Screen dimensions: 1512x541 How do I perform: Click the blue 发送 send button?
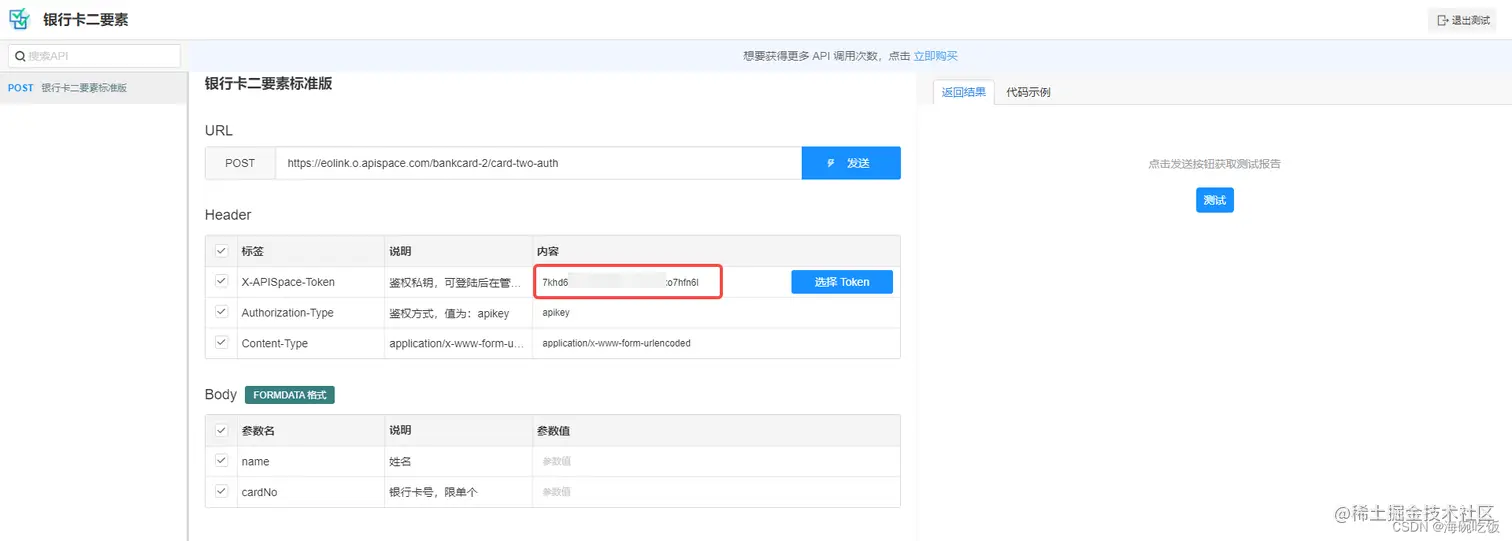pyautogui.click(x=851, y=163)
